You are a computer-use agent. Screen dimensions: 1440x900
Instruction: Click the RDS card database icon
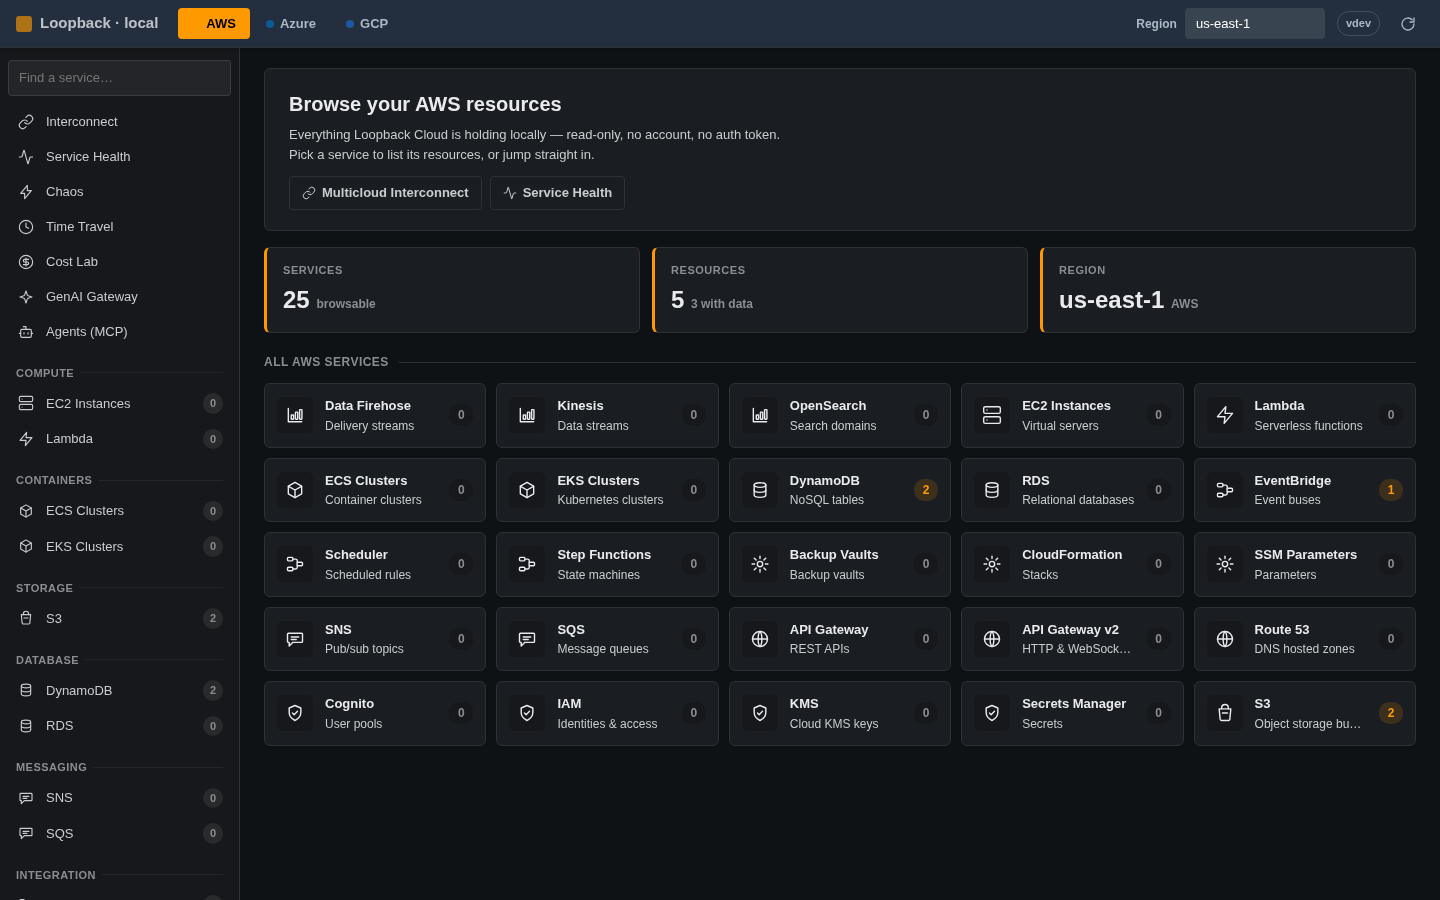pyautogui.click(x=992, y=490)
